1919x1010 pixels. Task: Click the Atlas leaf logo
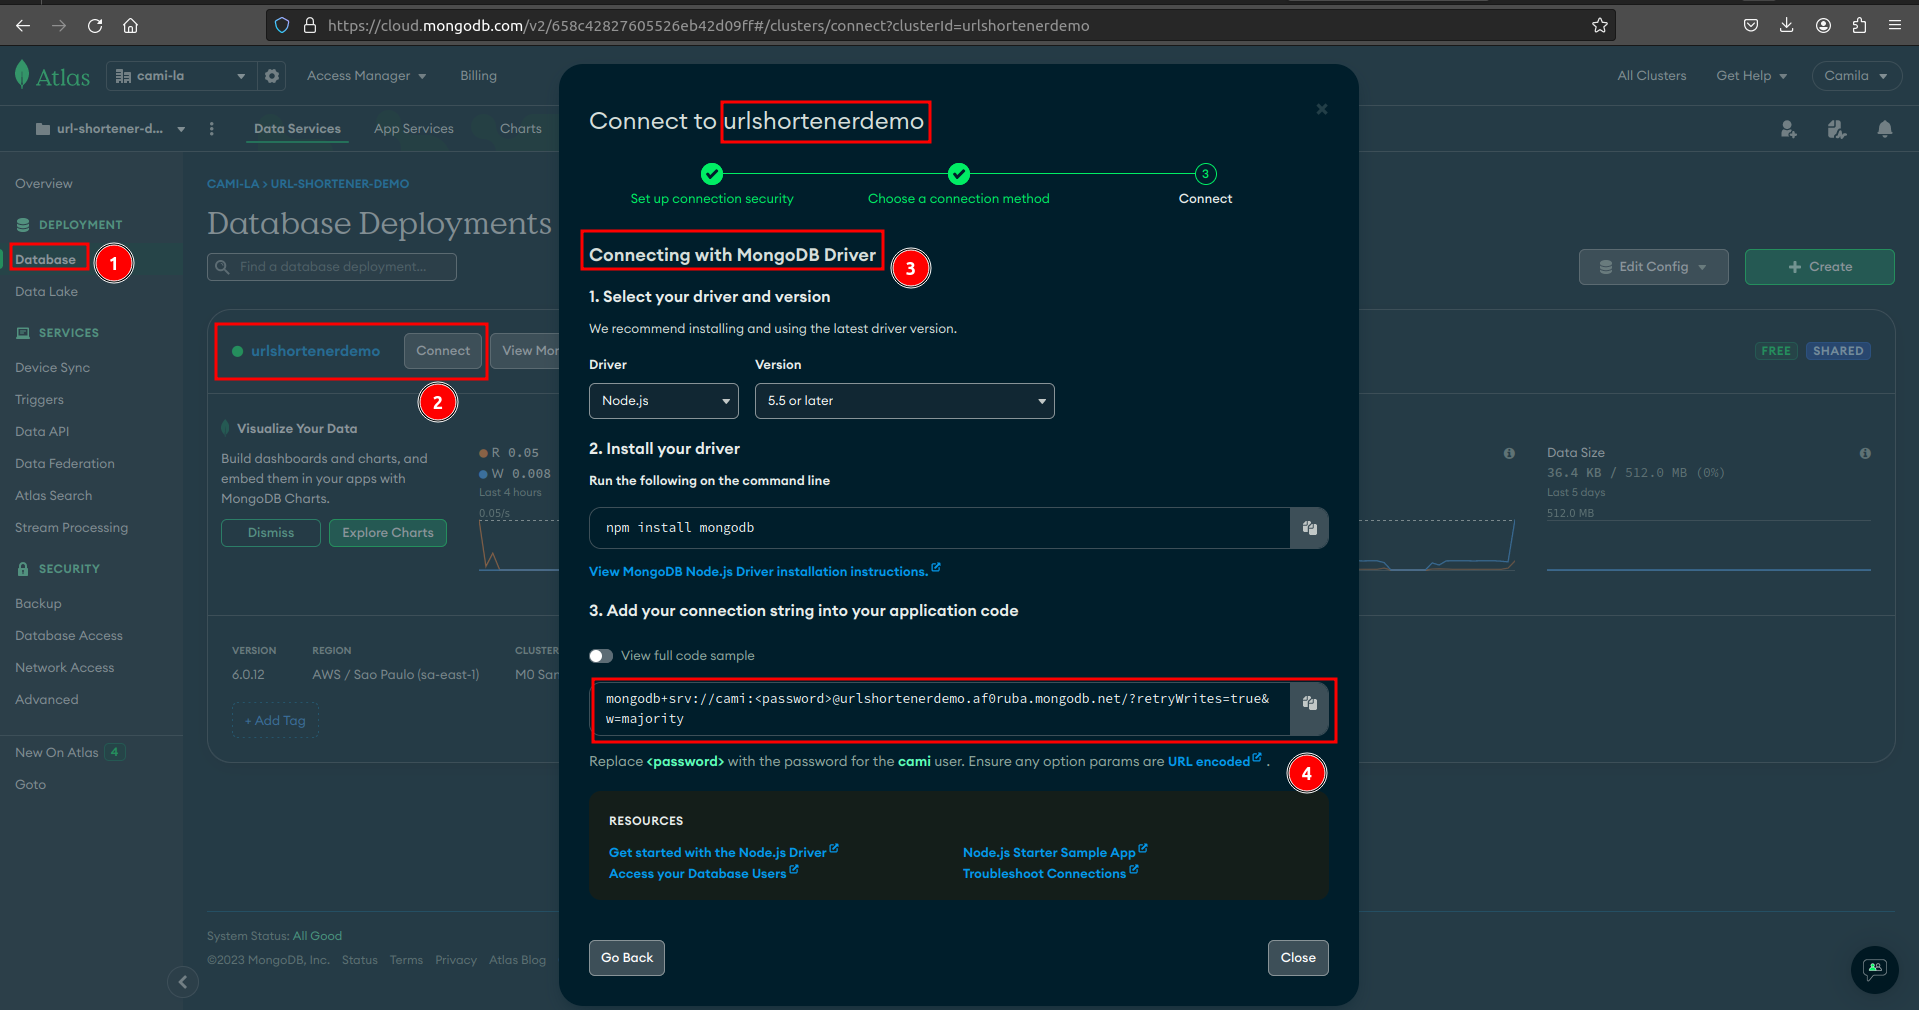click(22, 74)
